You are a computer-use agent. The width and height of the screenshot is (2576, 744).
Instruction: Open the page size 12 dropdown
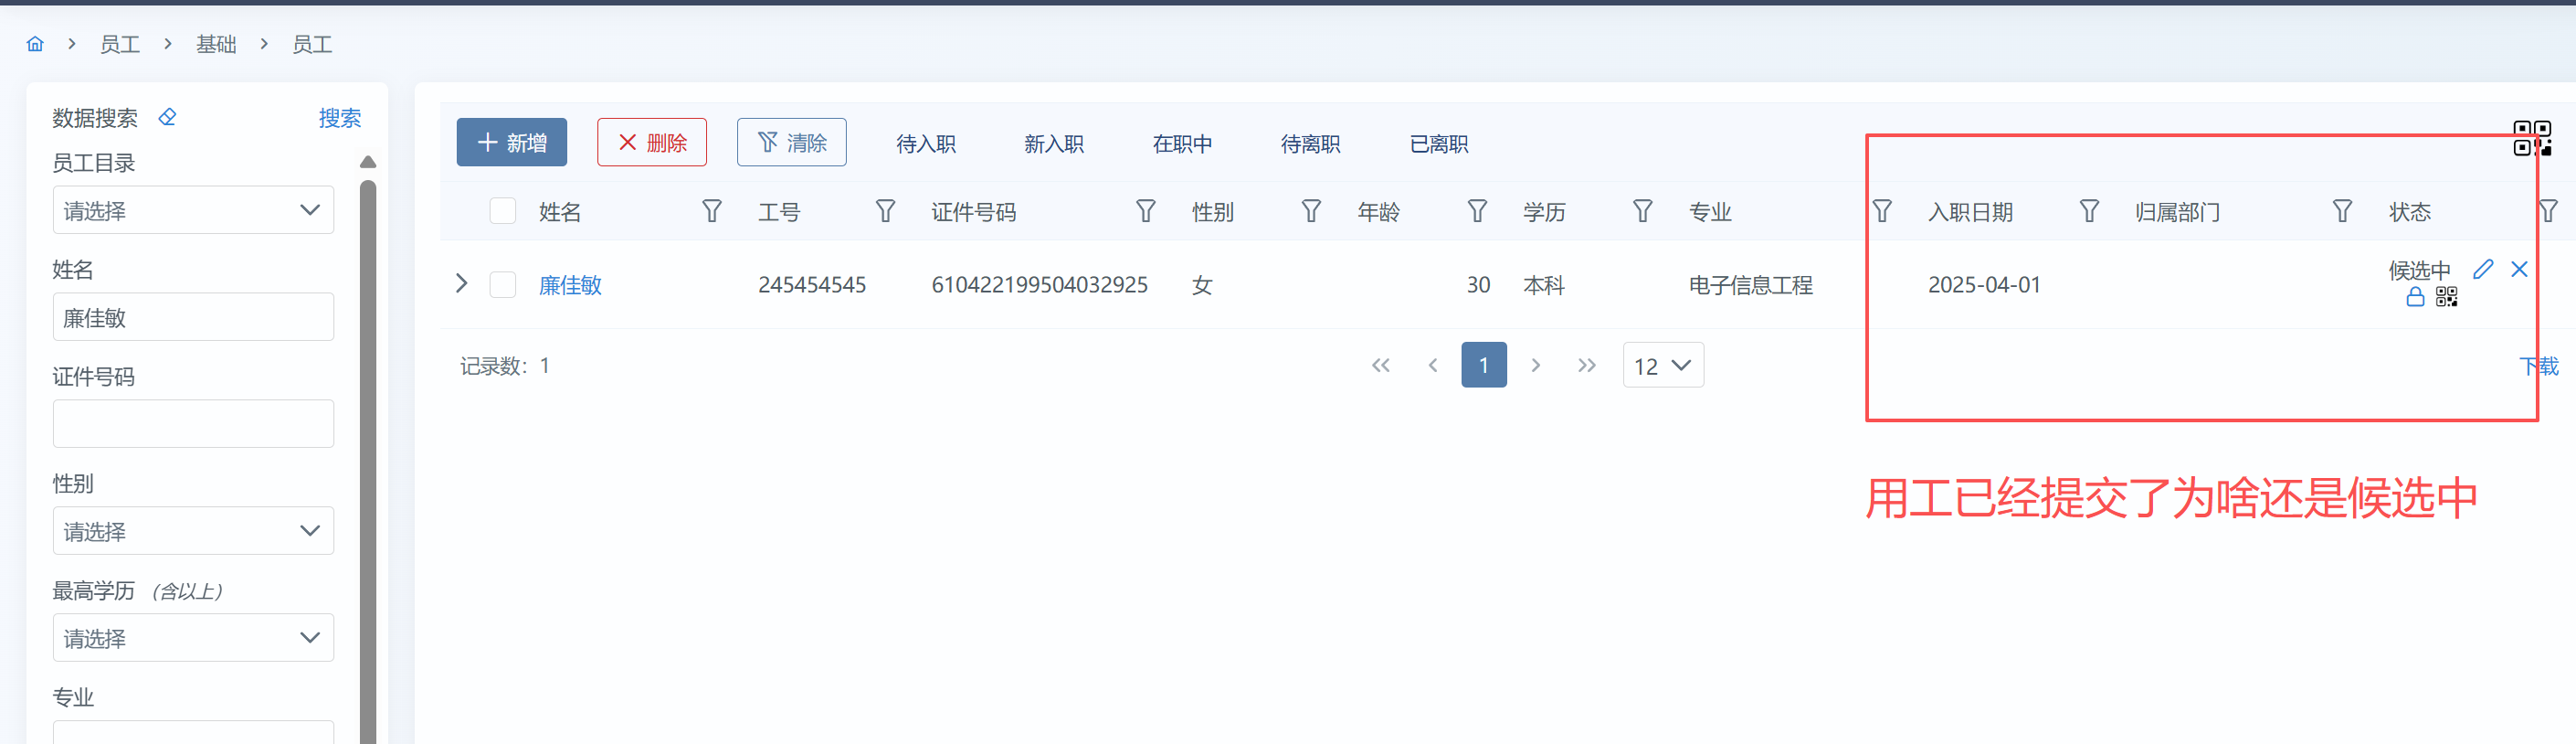click(x=1662, y=366)
